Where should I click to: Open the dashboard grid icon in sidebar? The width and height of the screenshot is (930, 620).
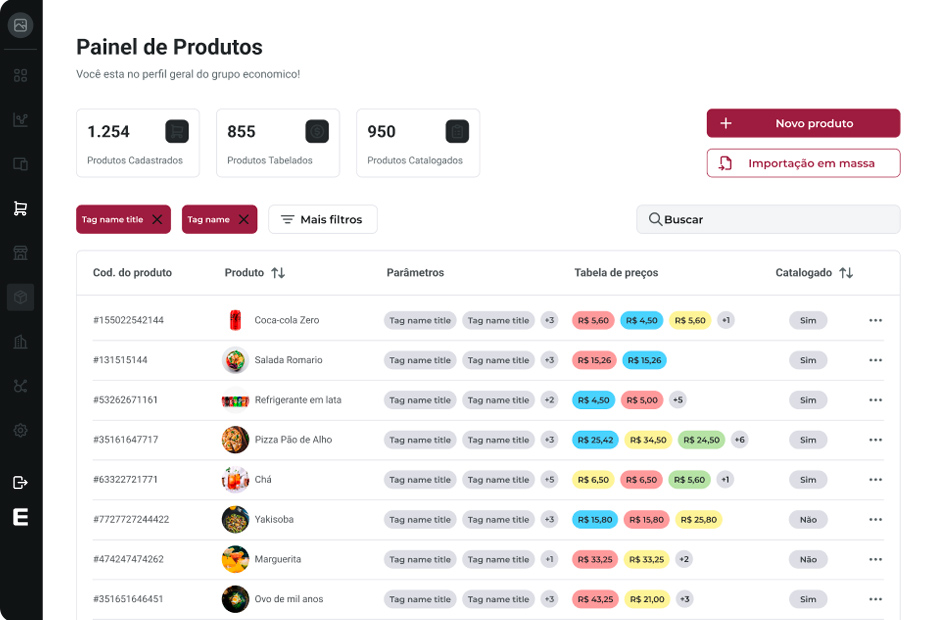coord(20,75)
